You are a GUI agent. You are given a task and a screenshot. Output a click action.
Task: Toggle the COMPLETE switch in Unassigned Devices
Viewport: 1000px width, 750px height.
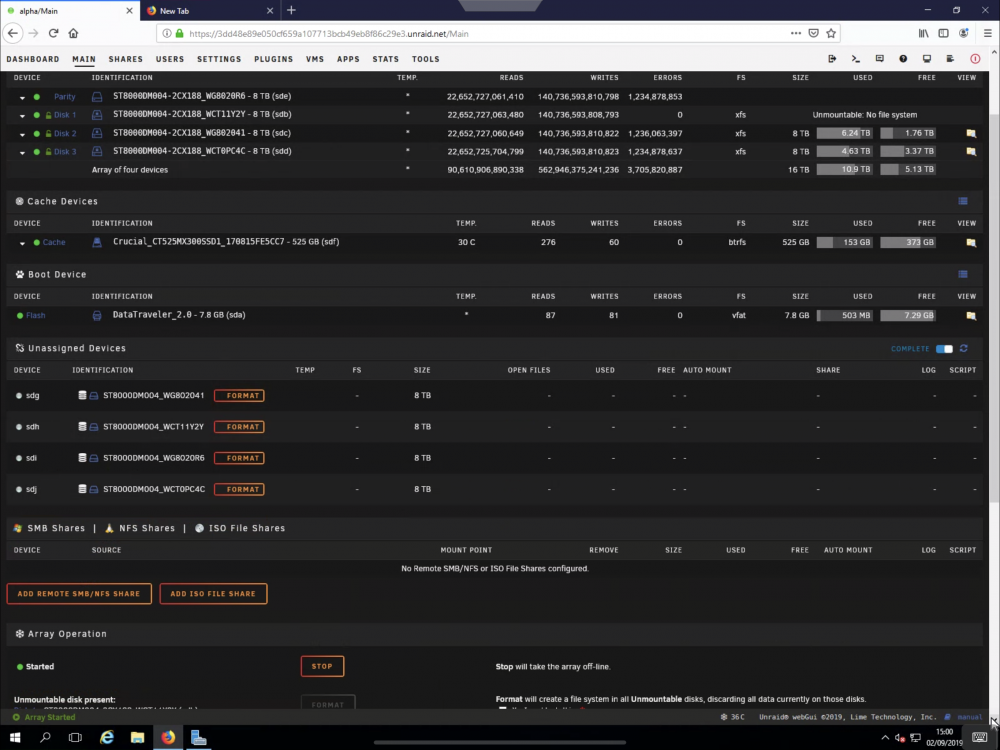944,349
